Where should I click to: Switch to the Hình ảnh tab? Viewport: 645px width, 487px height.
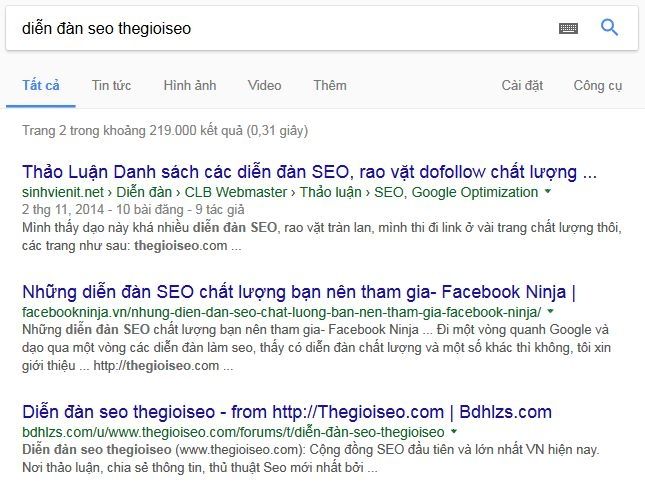pos(190,86)
